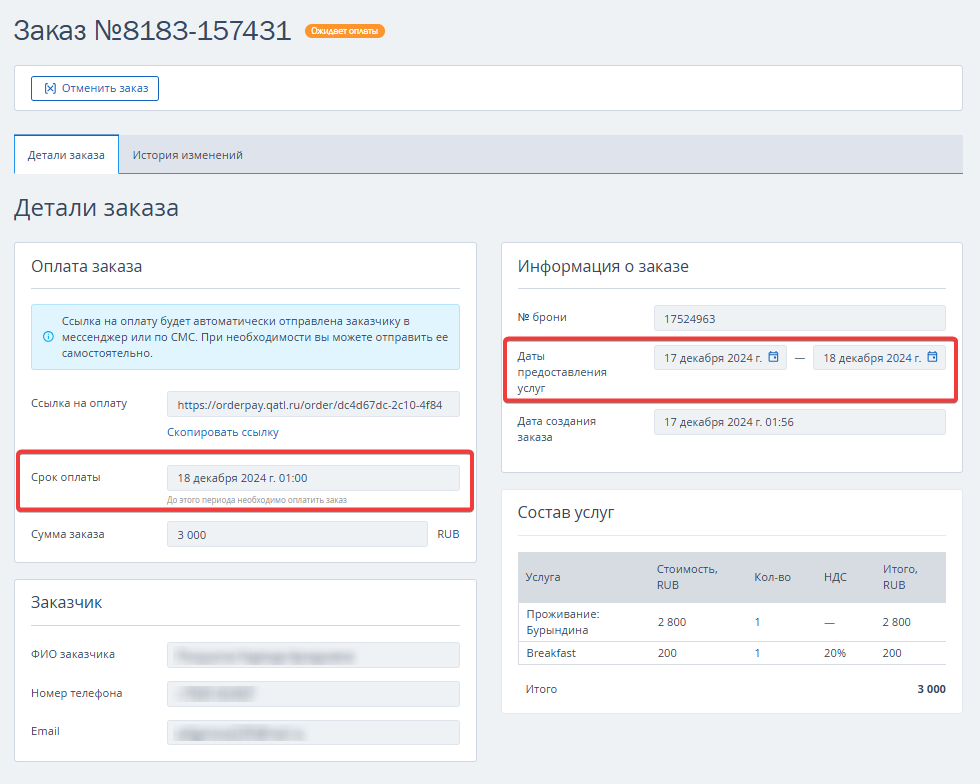
Task: Click the start date field 17 декабря 2024
Action: [x=720, y=358]
